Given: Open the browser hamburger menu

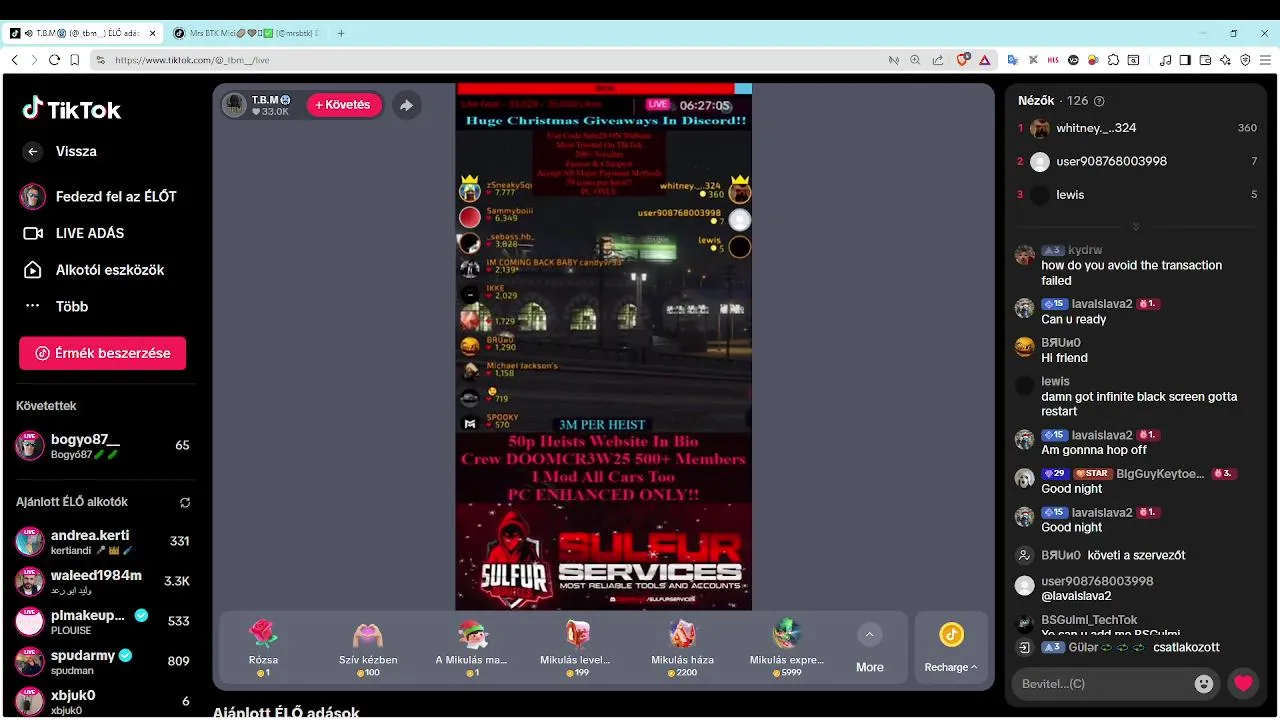Looking at the screenshot, I should pyautogui.click(x=1265, y=60).
